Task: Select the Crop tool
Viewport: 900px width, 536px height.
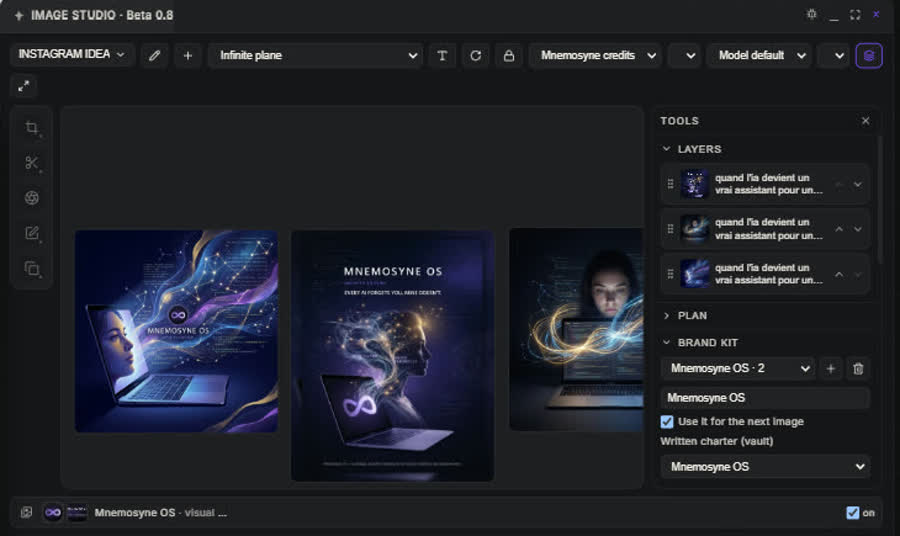Action: [32, 127]
